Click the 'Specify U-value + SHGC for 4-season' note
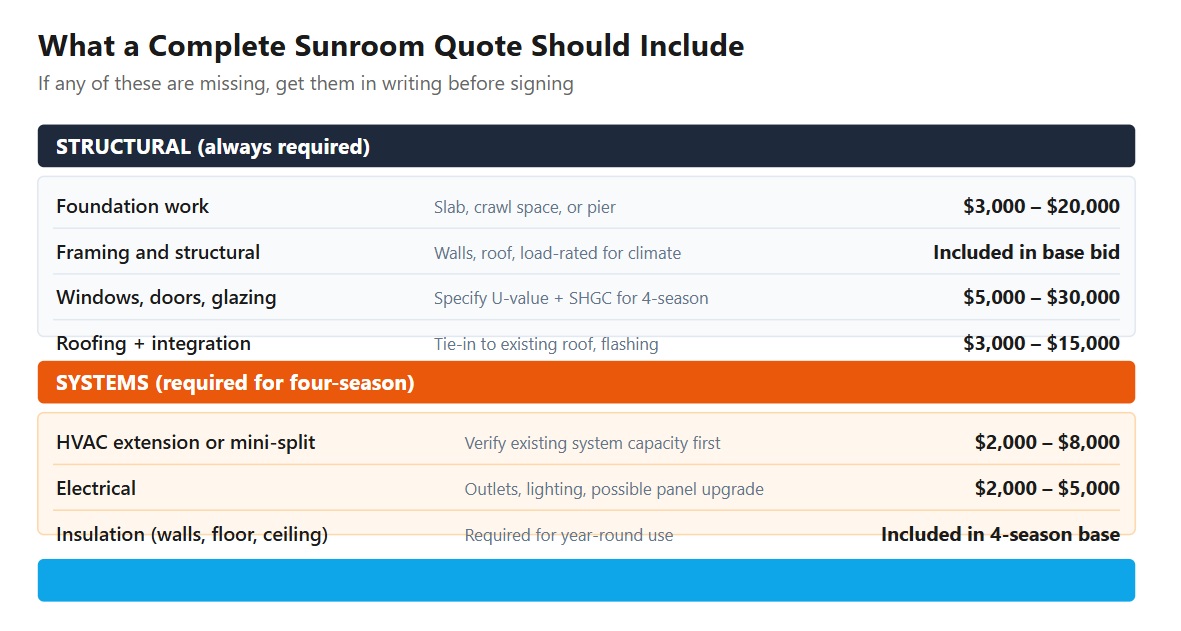 click(570, 299)
